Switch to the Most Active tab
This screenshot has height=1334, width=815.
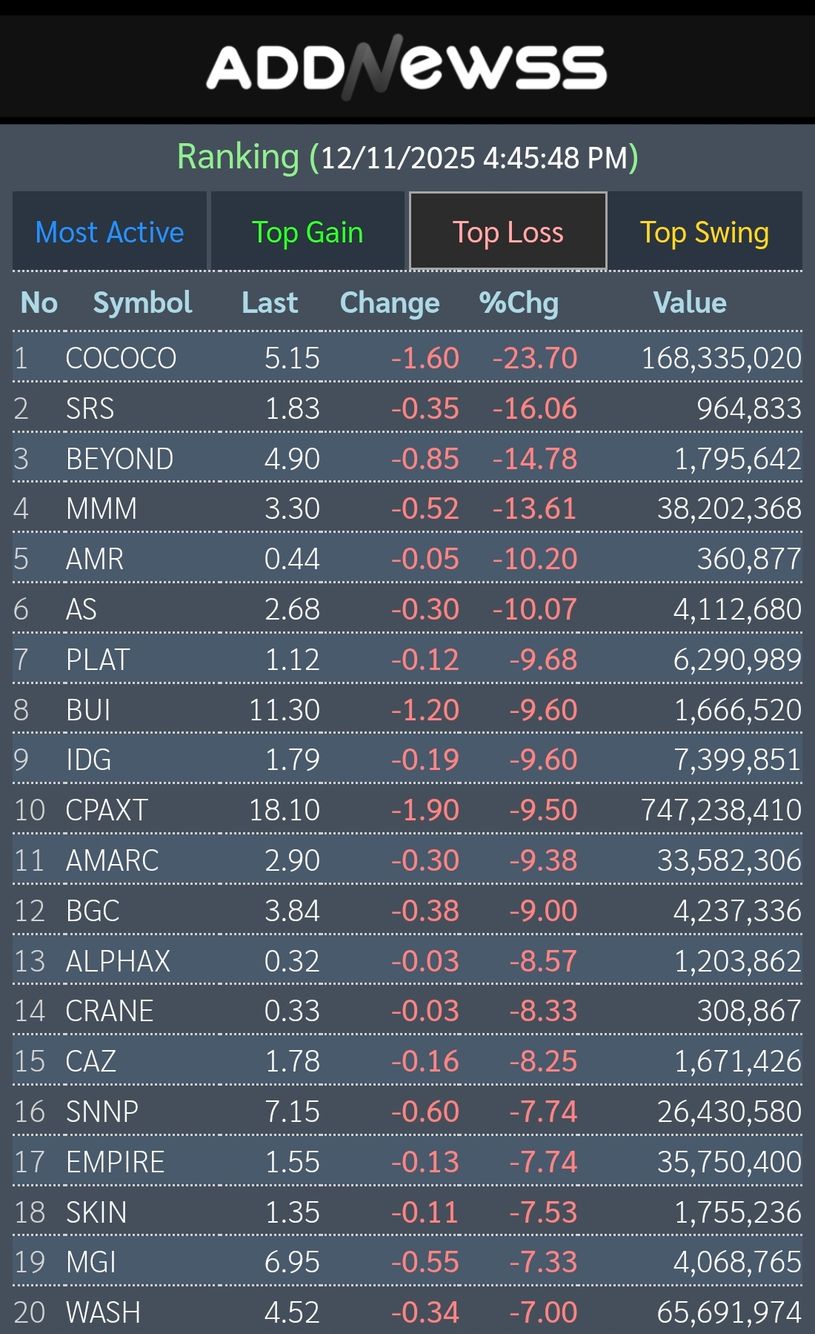(110, 232)
